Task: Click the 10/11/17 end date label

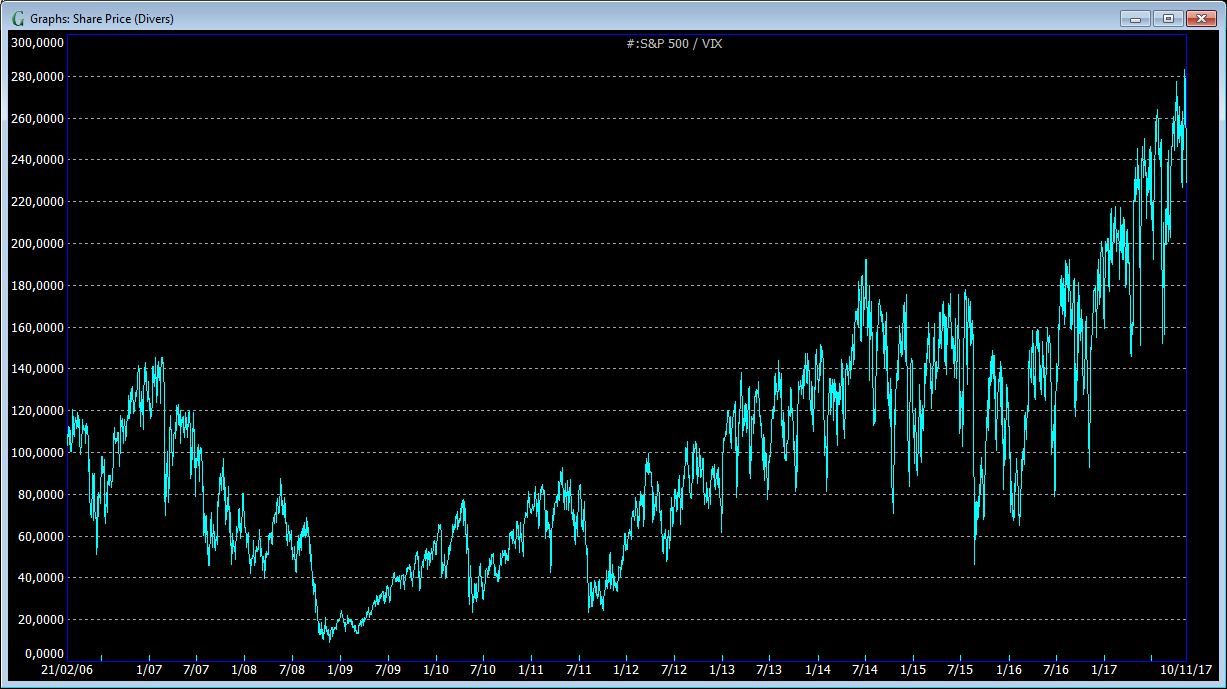Action: tap(1186, 669)
